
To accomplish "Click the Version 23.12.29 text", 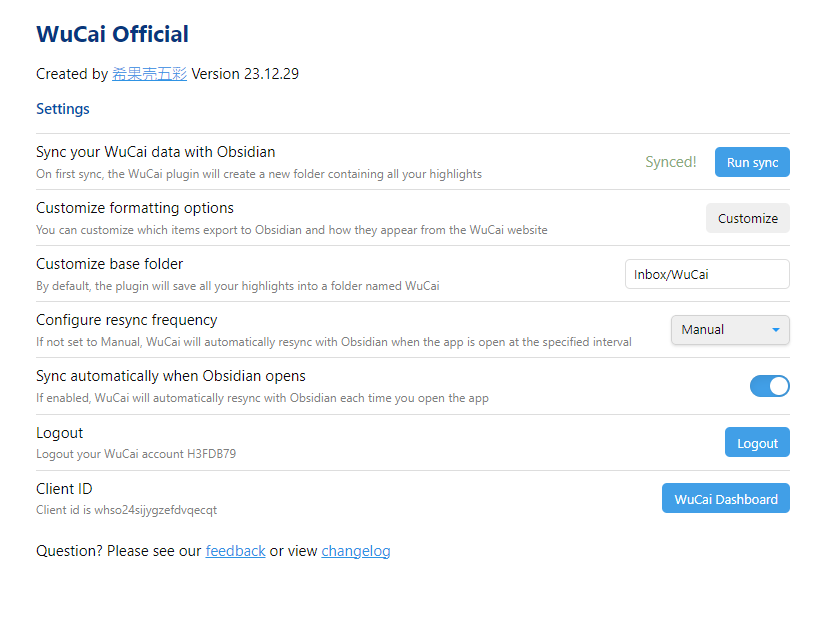I will click(245, 74).
